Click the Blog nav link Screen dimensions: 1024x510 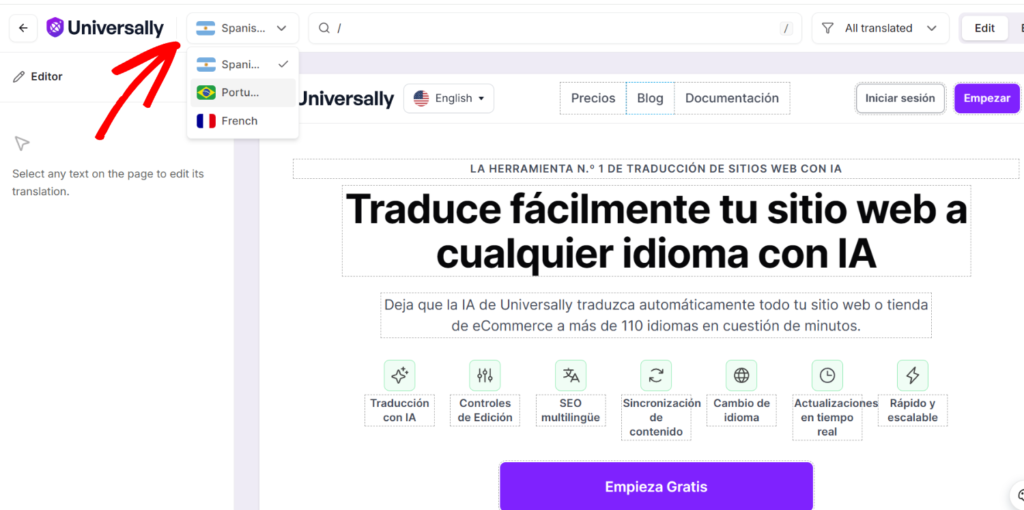[x=650, y=98]
